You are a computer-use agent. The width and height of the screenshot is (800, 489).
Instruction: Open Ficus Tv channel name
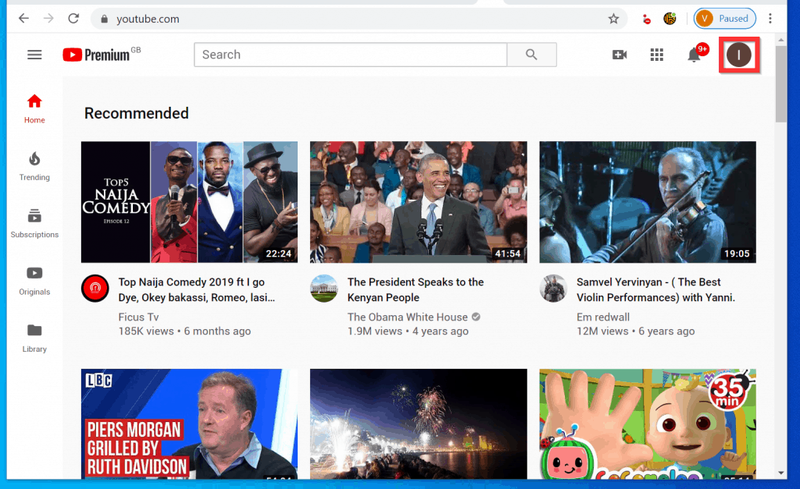click(x=138, y=317)
